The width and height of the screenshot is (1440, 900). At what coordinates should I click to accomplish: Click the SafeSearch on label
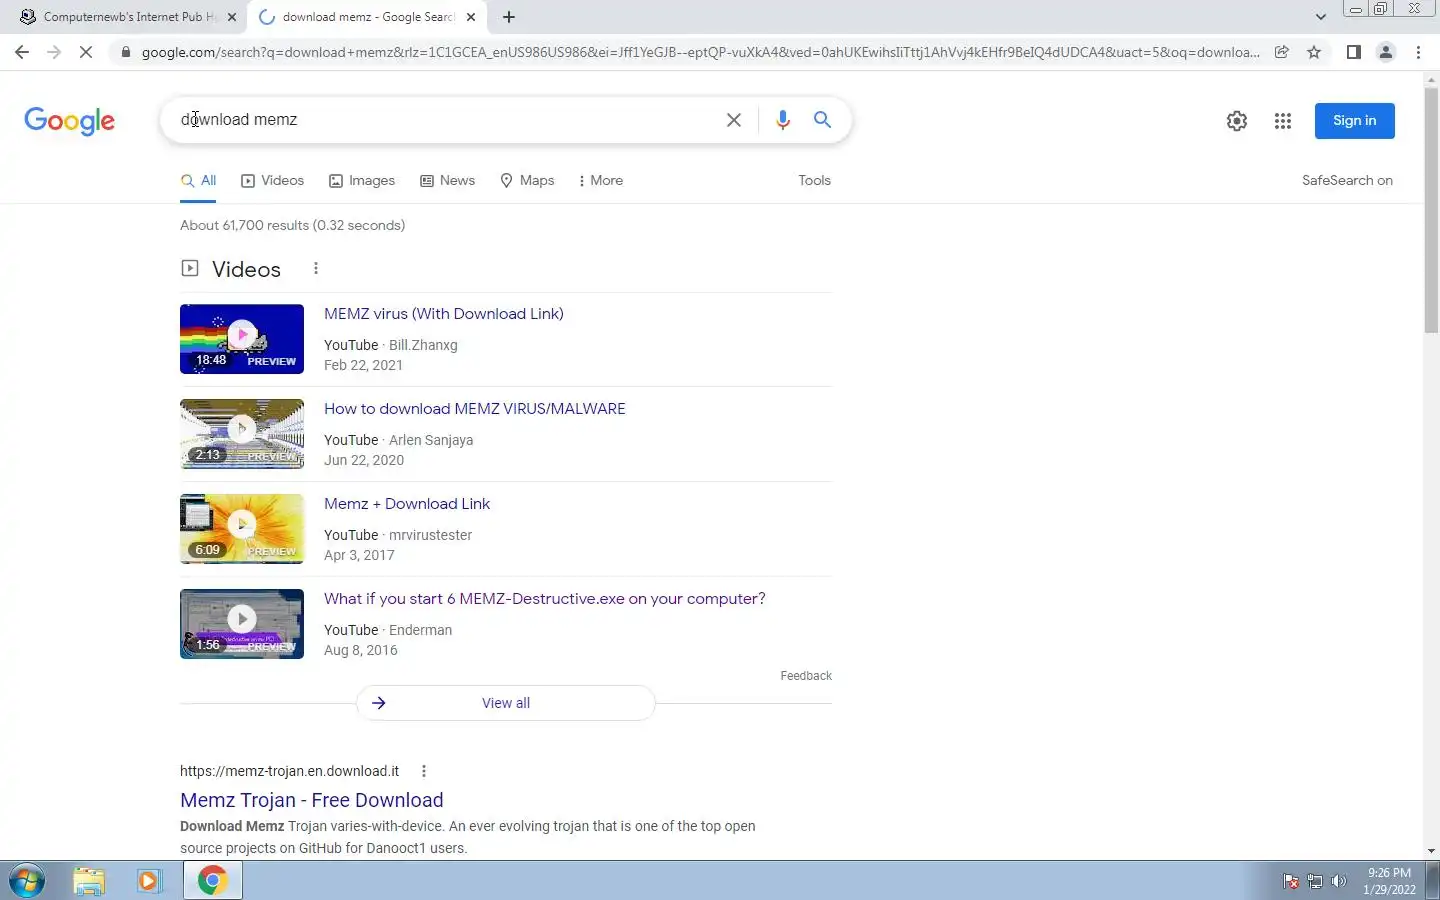pos(1347,181)
